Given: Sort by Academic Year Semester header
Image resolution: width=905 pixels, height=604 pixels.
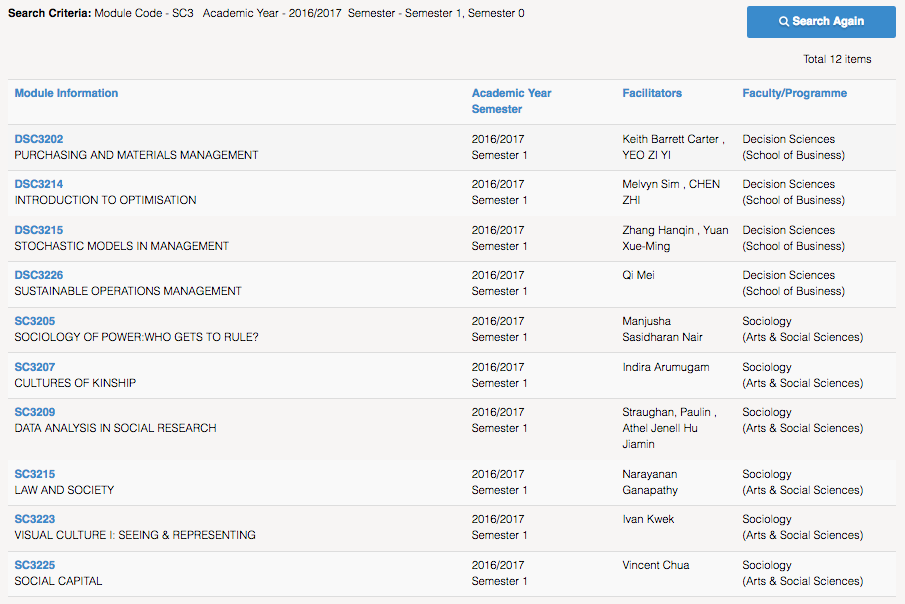Looking at the screenshot, I should [511, 101].
